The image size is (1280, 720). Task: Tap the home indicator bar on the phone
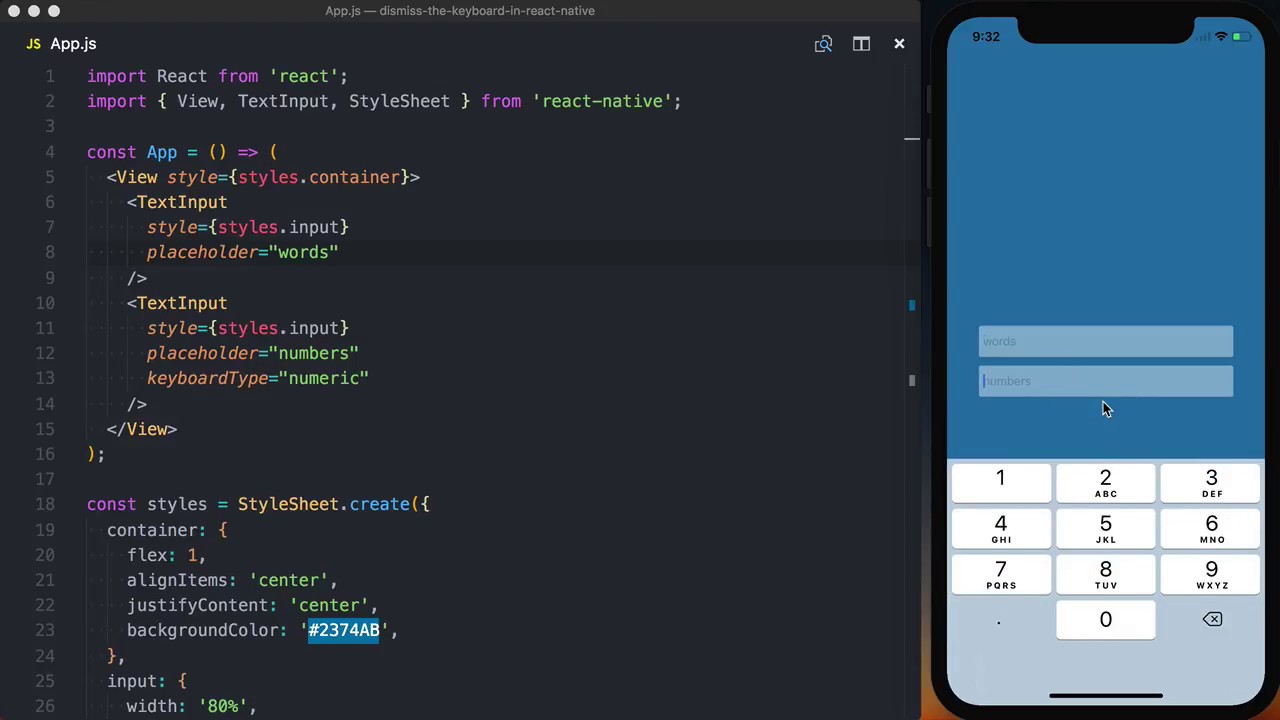click(x=1105, y=694)
